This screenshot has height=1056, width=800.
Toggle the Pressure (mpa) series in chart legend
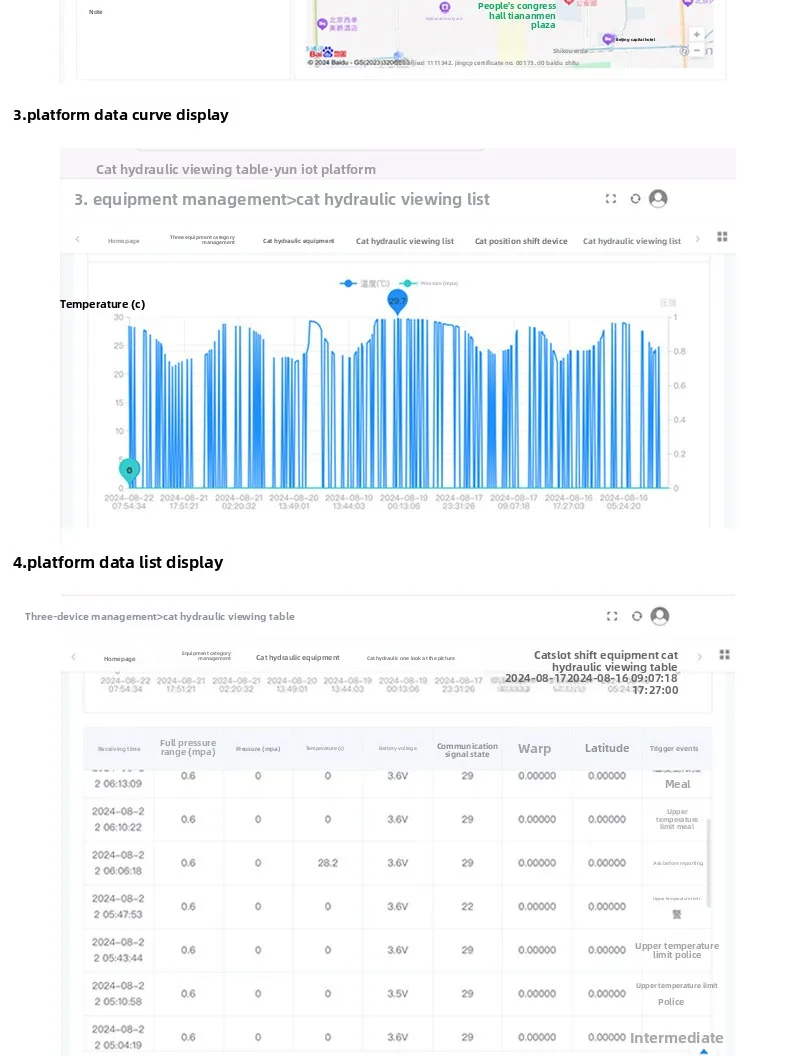[x=429, y=284]
